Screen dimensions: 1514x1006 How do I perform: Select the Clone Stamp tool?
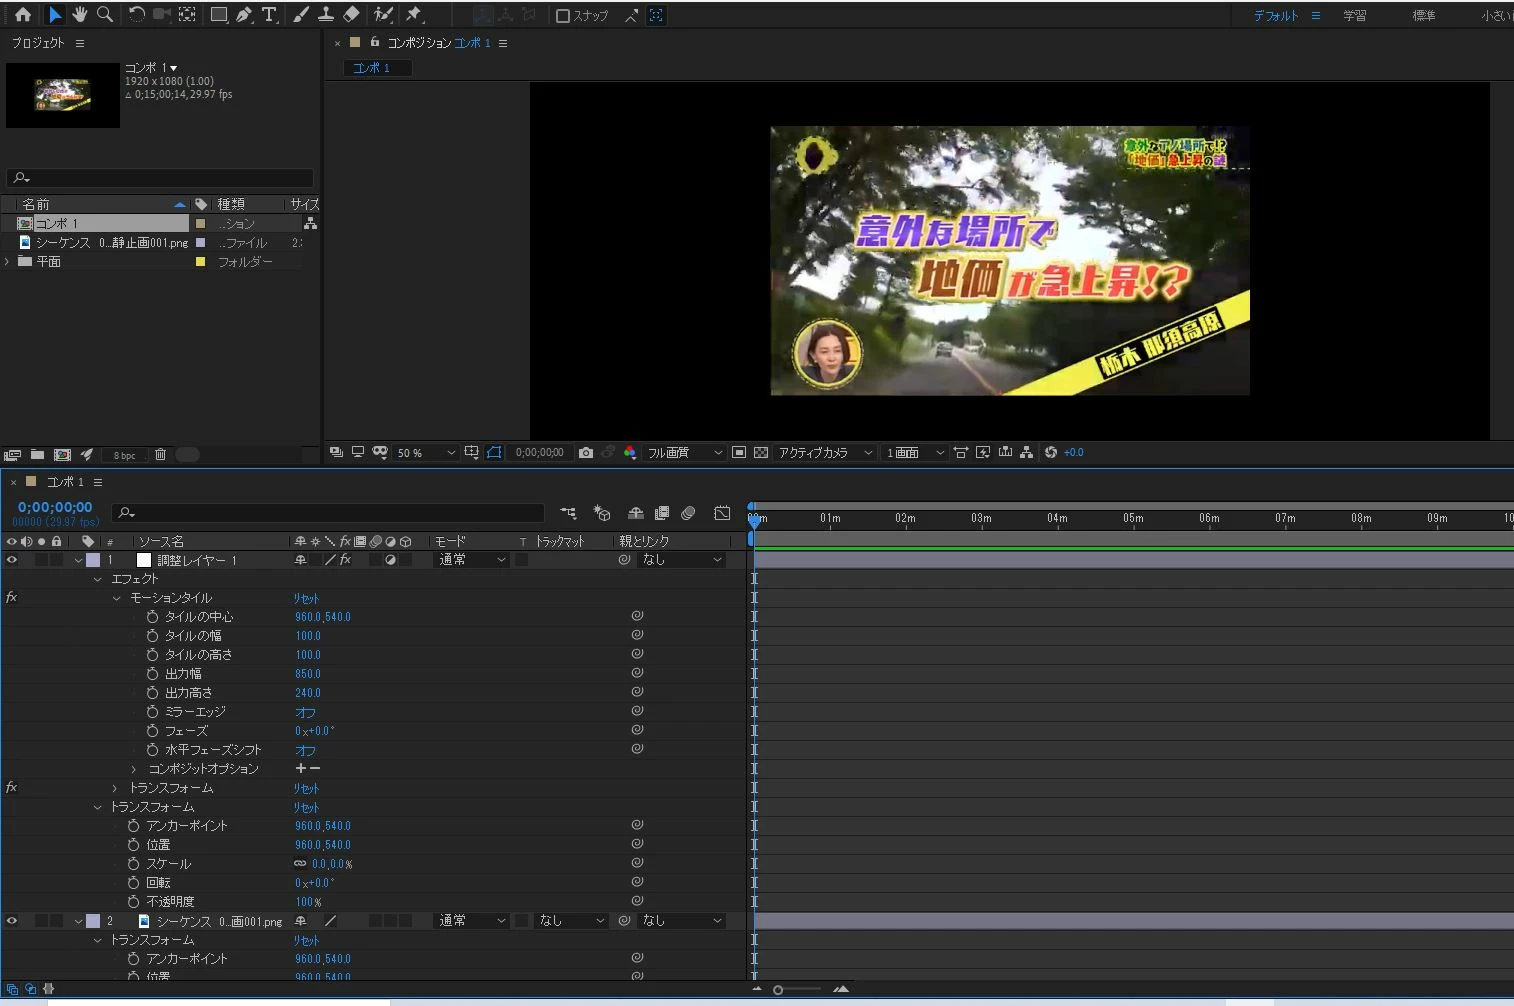pos(326,15)
